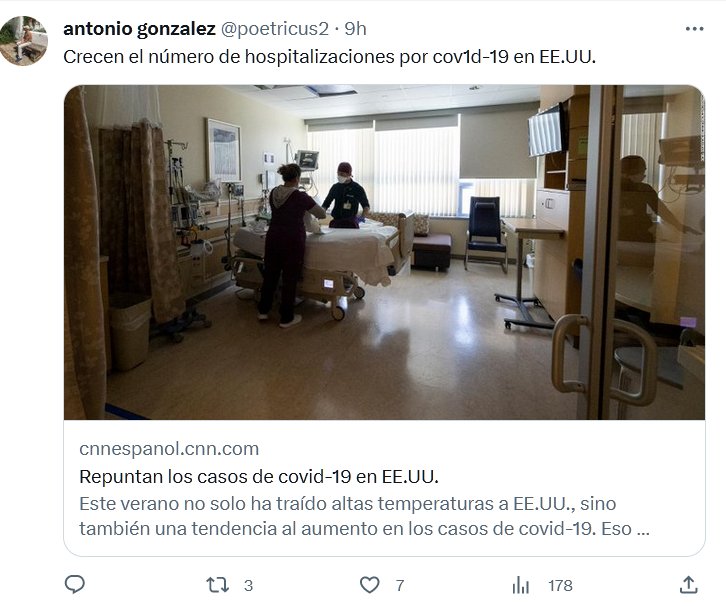Open the three-dot more options menu
Image resolution: width=726 pixels, height=606 pixels.
point(695,29)
